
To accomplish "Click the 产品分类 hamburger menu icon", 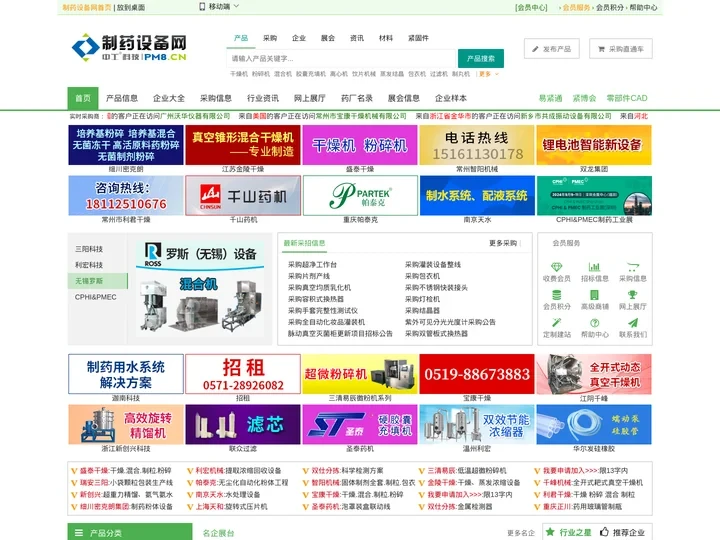I will [79, 533].
